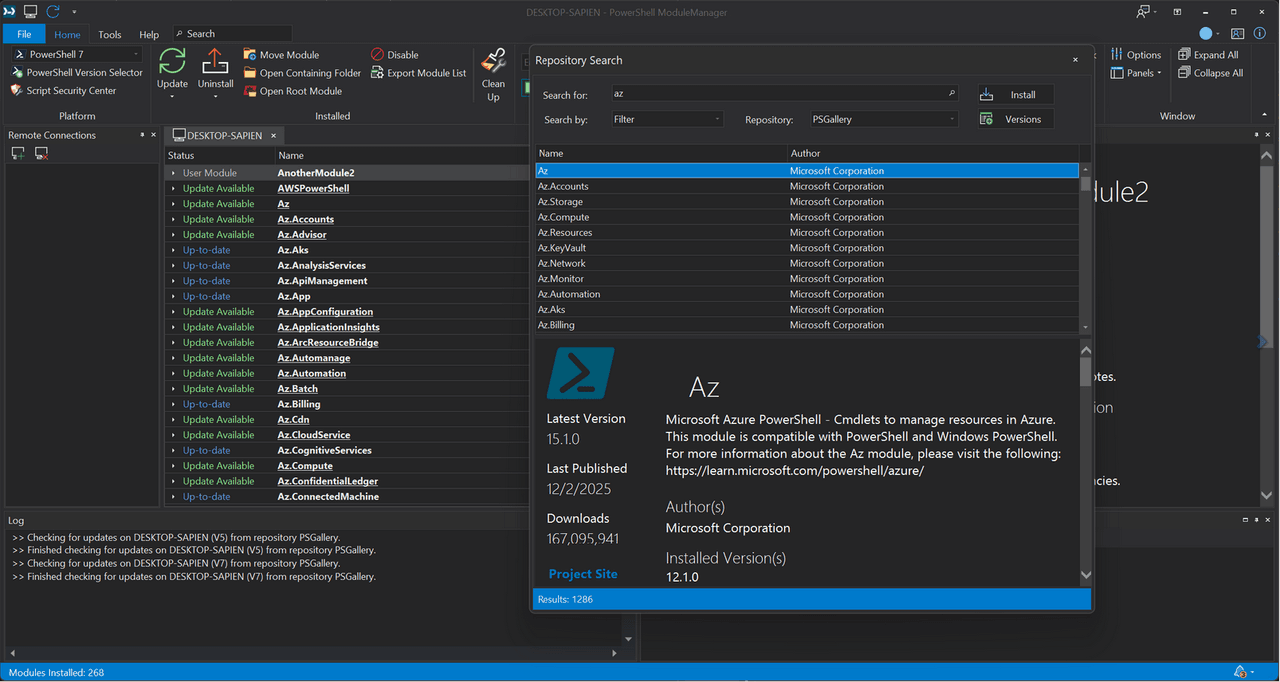
Task: Click the PowerShell logo thumbnail for Az
Action: (x=580, y=373)
